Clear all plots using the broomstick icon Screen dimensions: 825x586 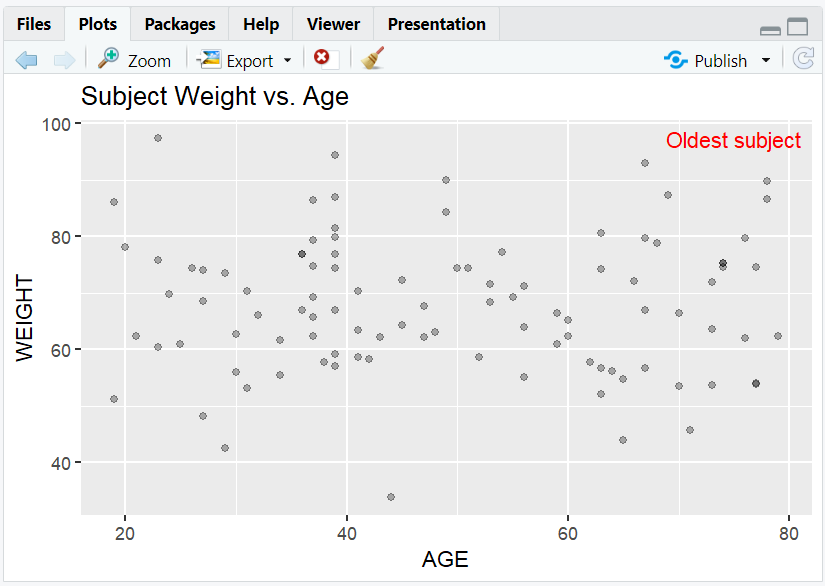[371, 59]
